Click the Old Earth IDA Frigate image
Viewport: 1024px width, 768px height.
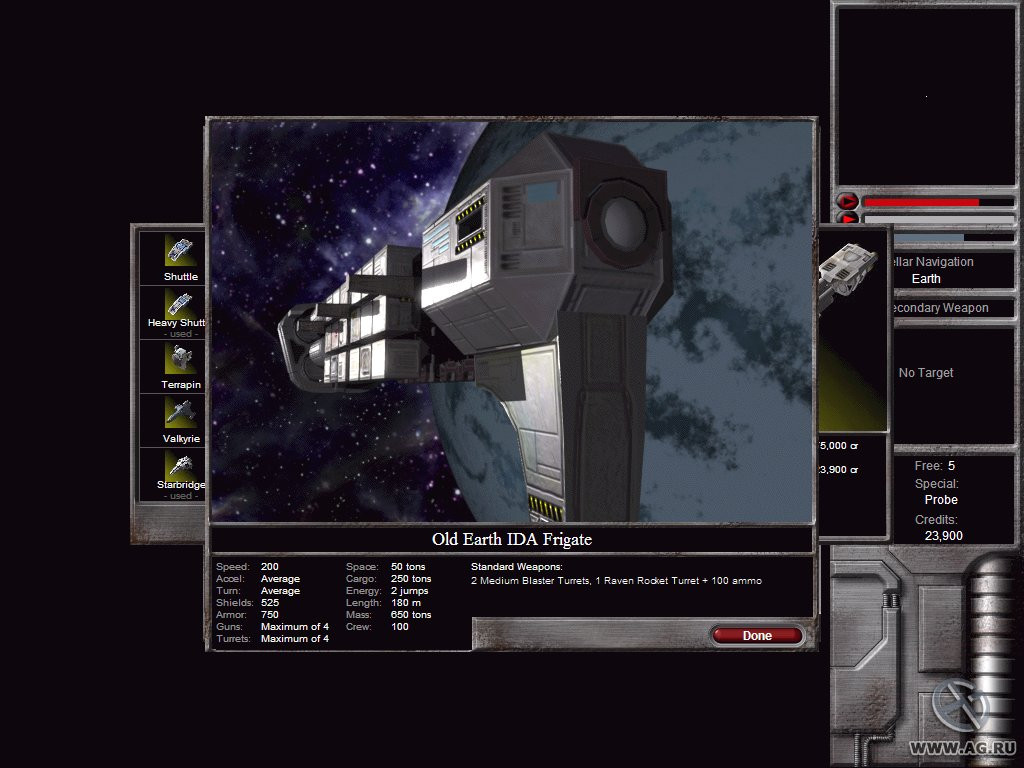(512, 321)
